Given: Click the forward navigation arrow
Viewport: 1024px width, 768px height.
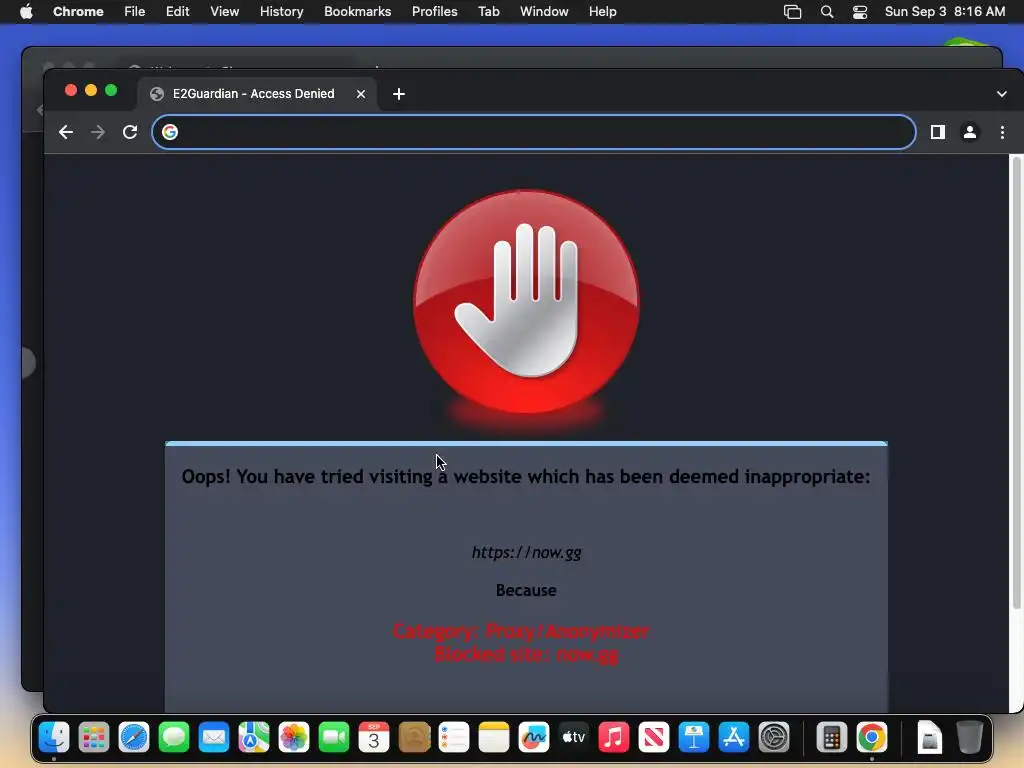Looking at the screenshot, I should pos(98,133).
